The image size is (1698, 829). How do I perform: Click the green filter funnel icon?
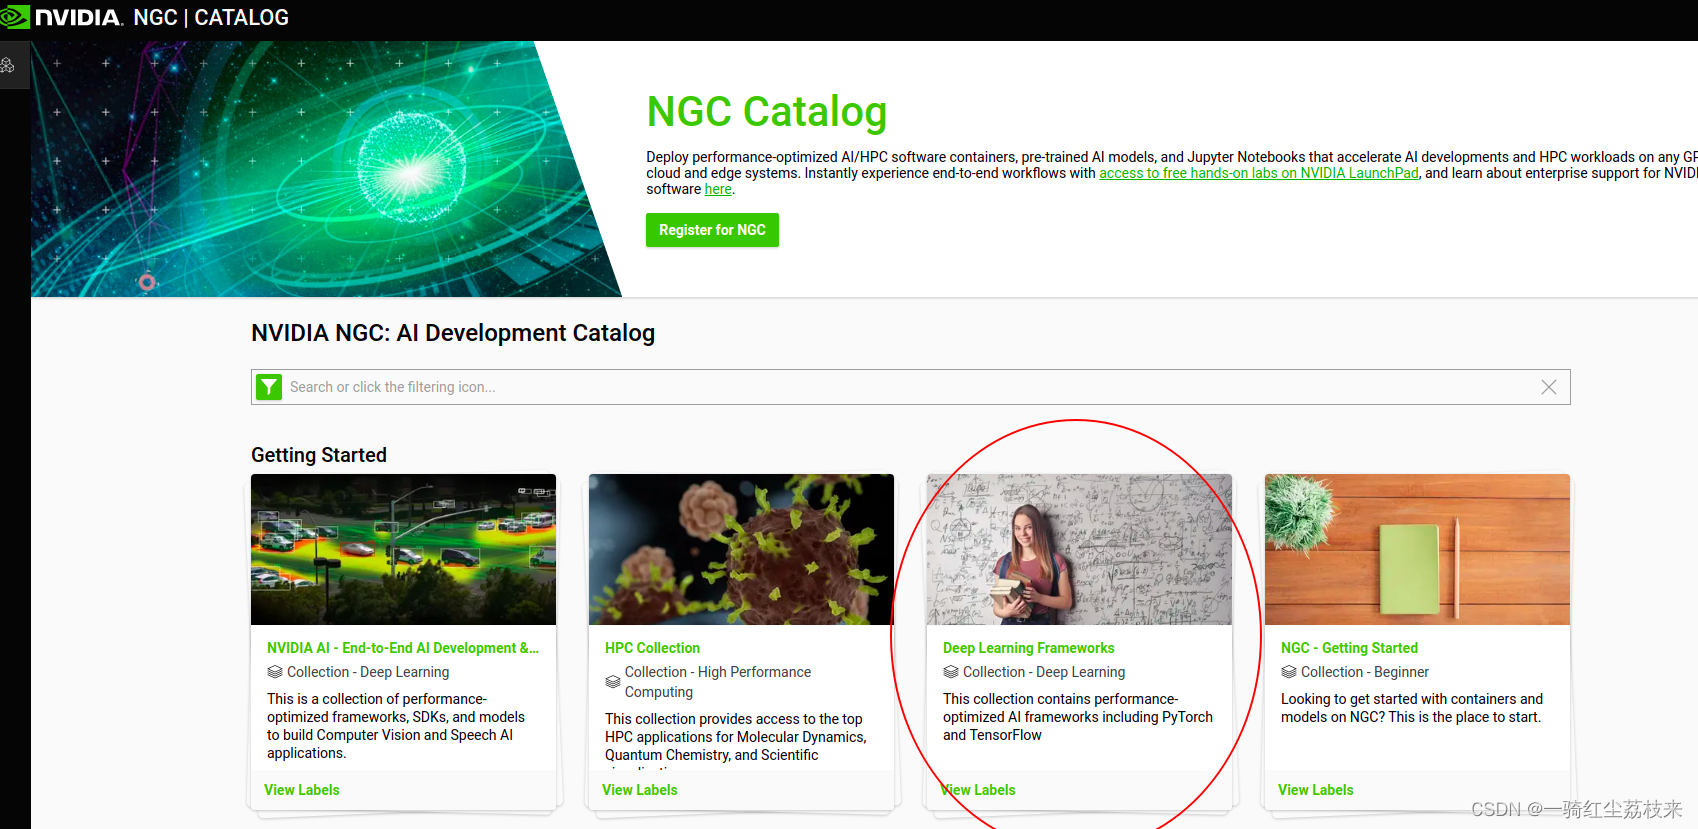(269, 387)
